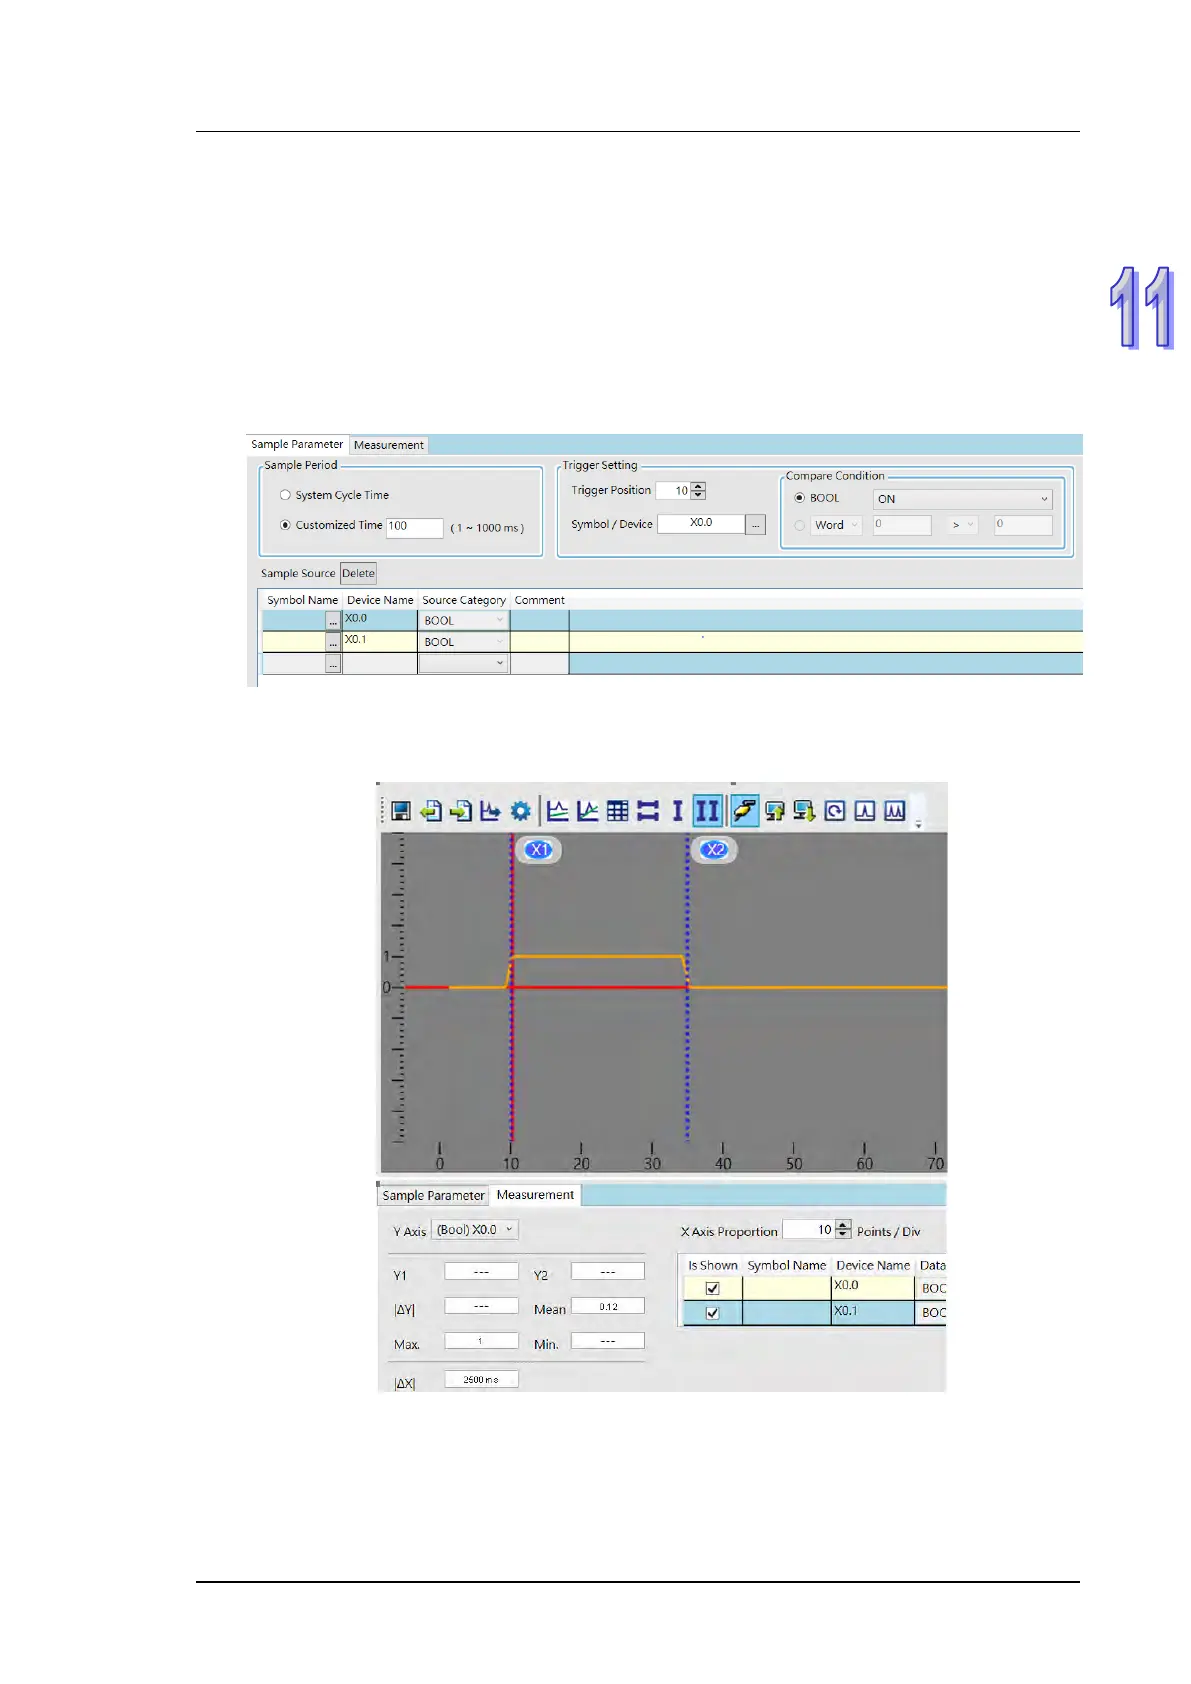The height and width of the screenshot is (1684, 1191).
Task: Click the Y2 value field
Action: pos(608,1272)
